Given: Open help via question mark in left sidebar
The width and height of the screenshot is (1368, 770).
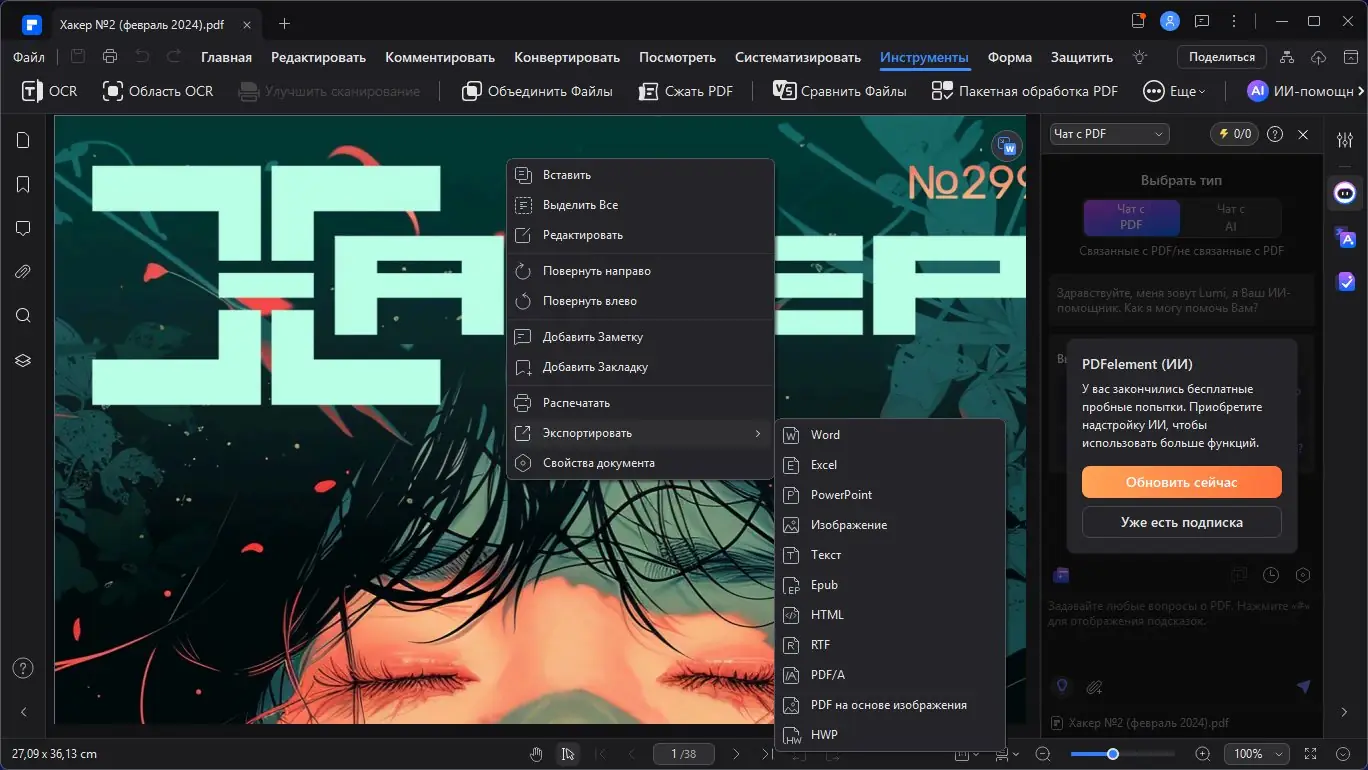Looking at the screenshot, I should [23, 668].
